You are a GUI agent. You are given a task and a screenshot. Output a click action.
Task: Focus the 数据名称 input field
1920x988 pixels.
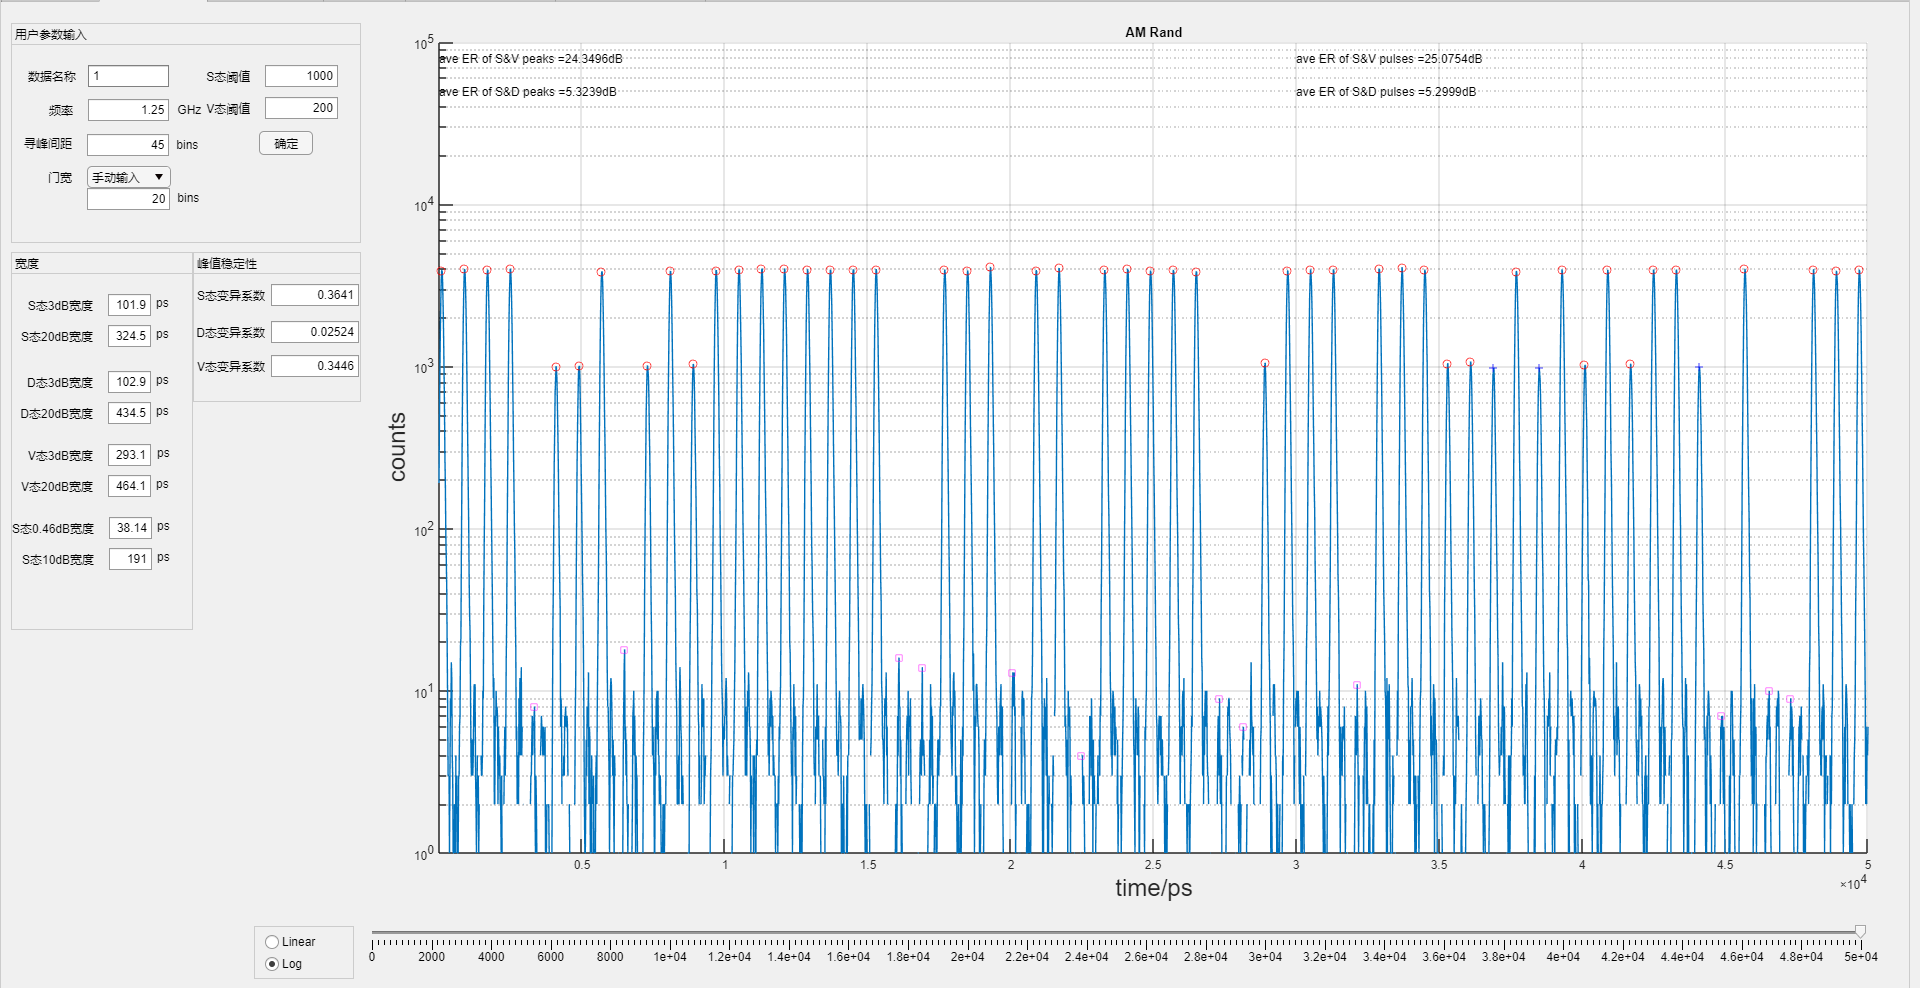click(x=128, y=76)
